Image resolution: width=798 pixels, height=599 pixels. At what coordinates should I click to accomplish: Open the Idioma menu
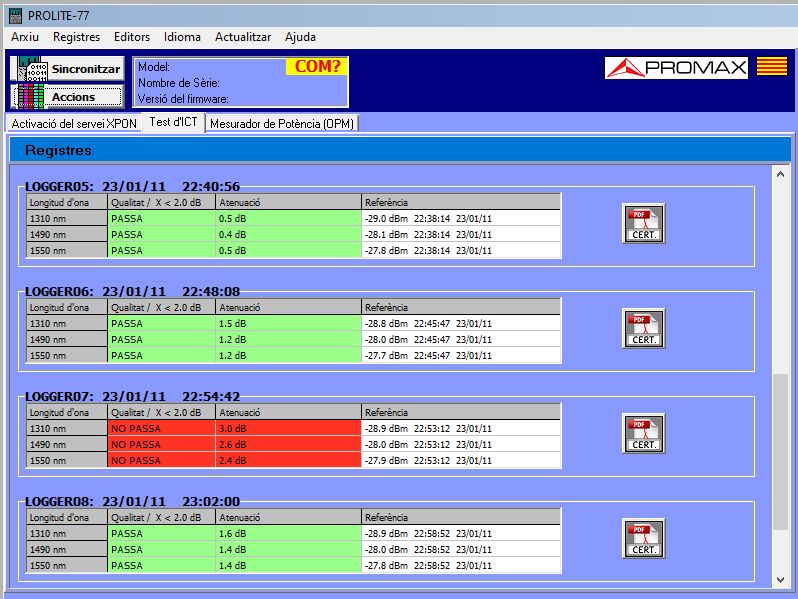click(182, 37)
